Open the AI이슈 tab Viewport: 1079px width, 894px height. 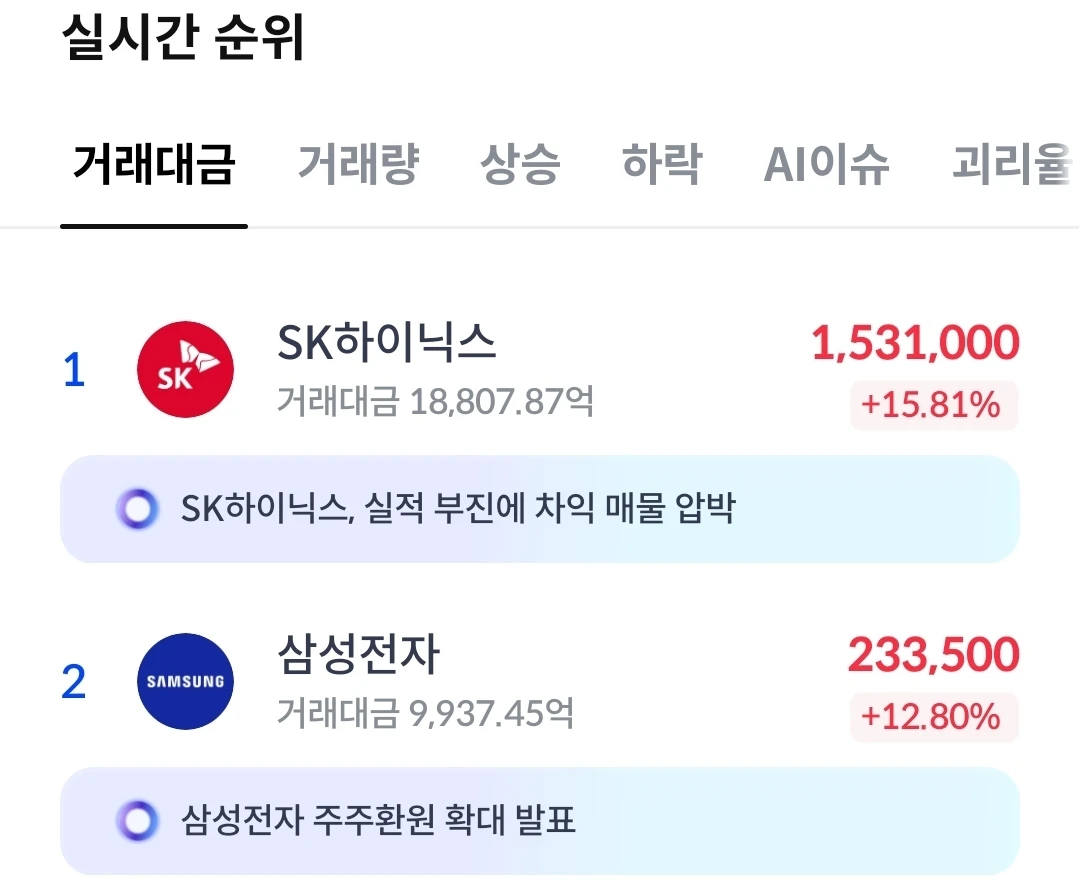point(826,164)
